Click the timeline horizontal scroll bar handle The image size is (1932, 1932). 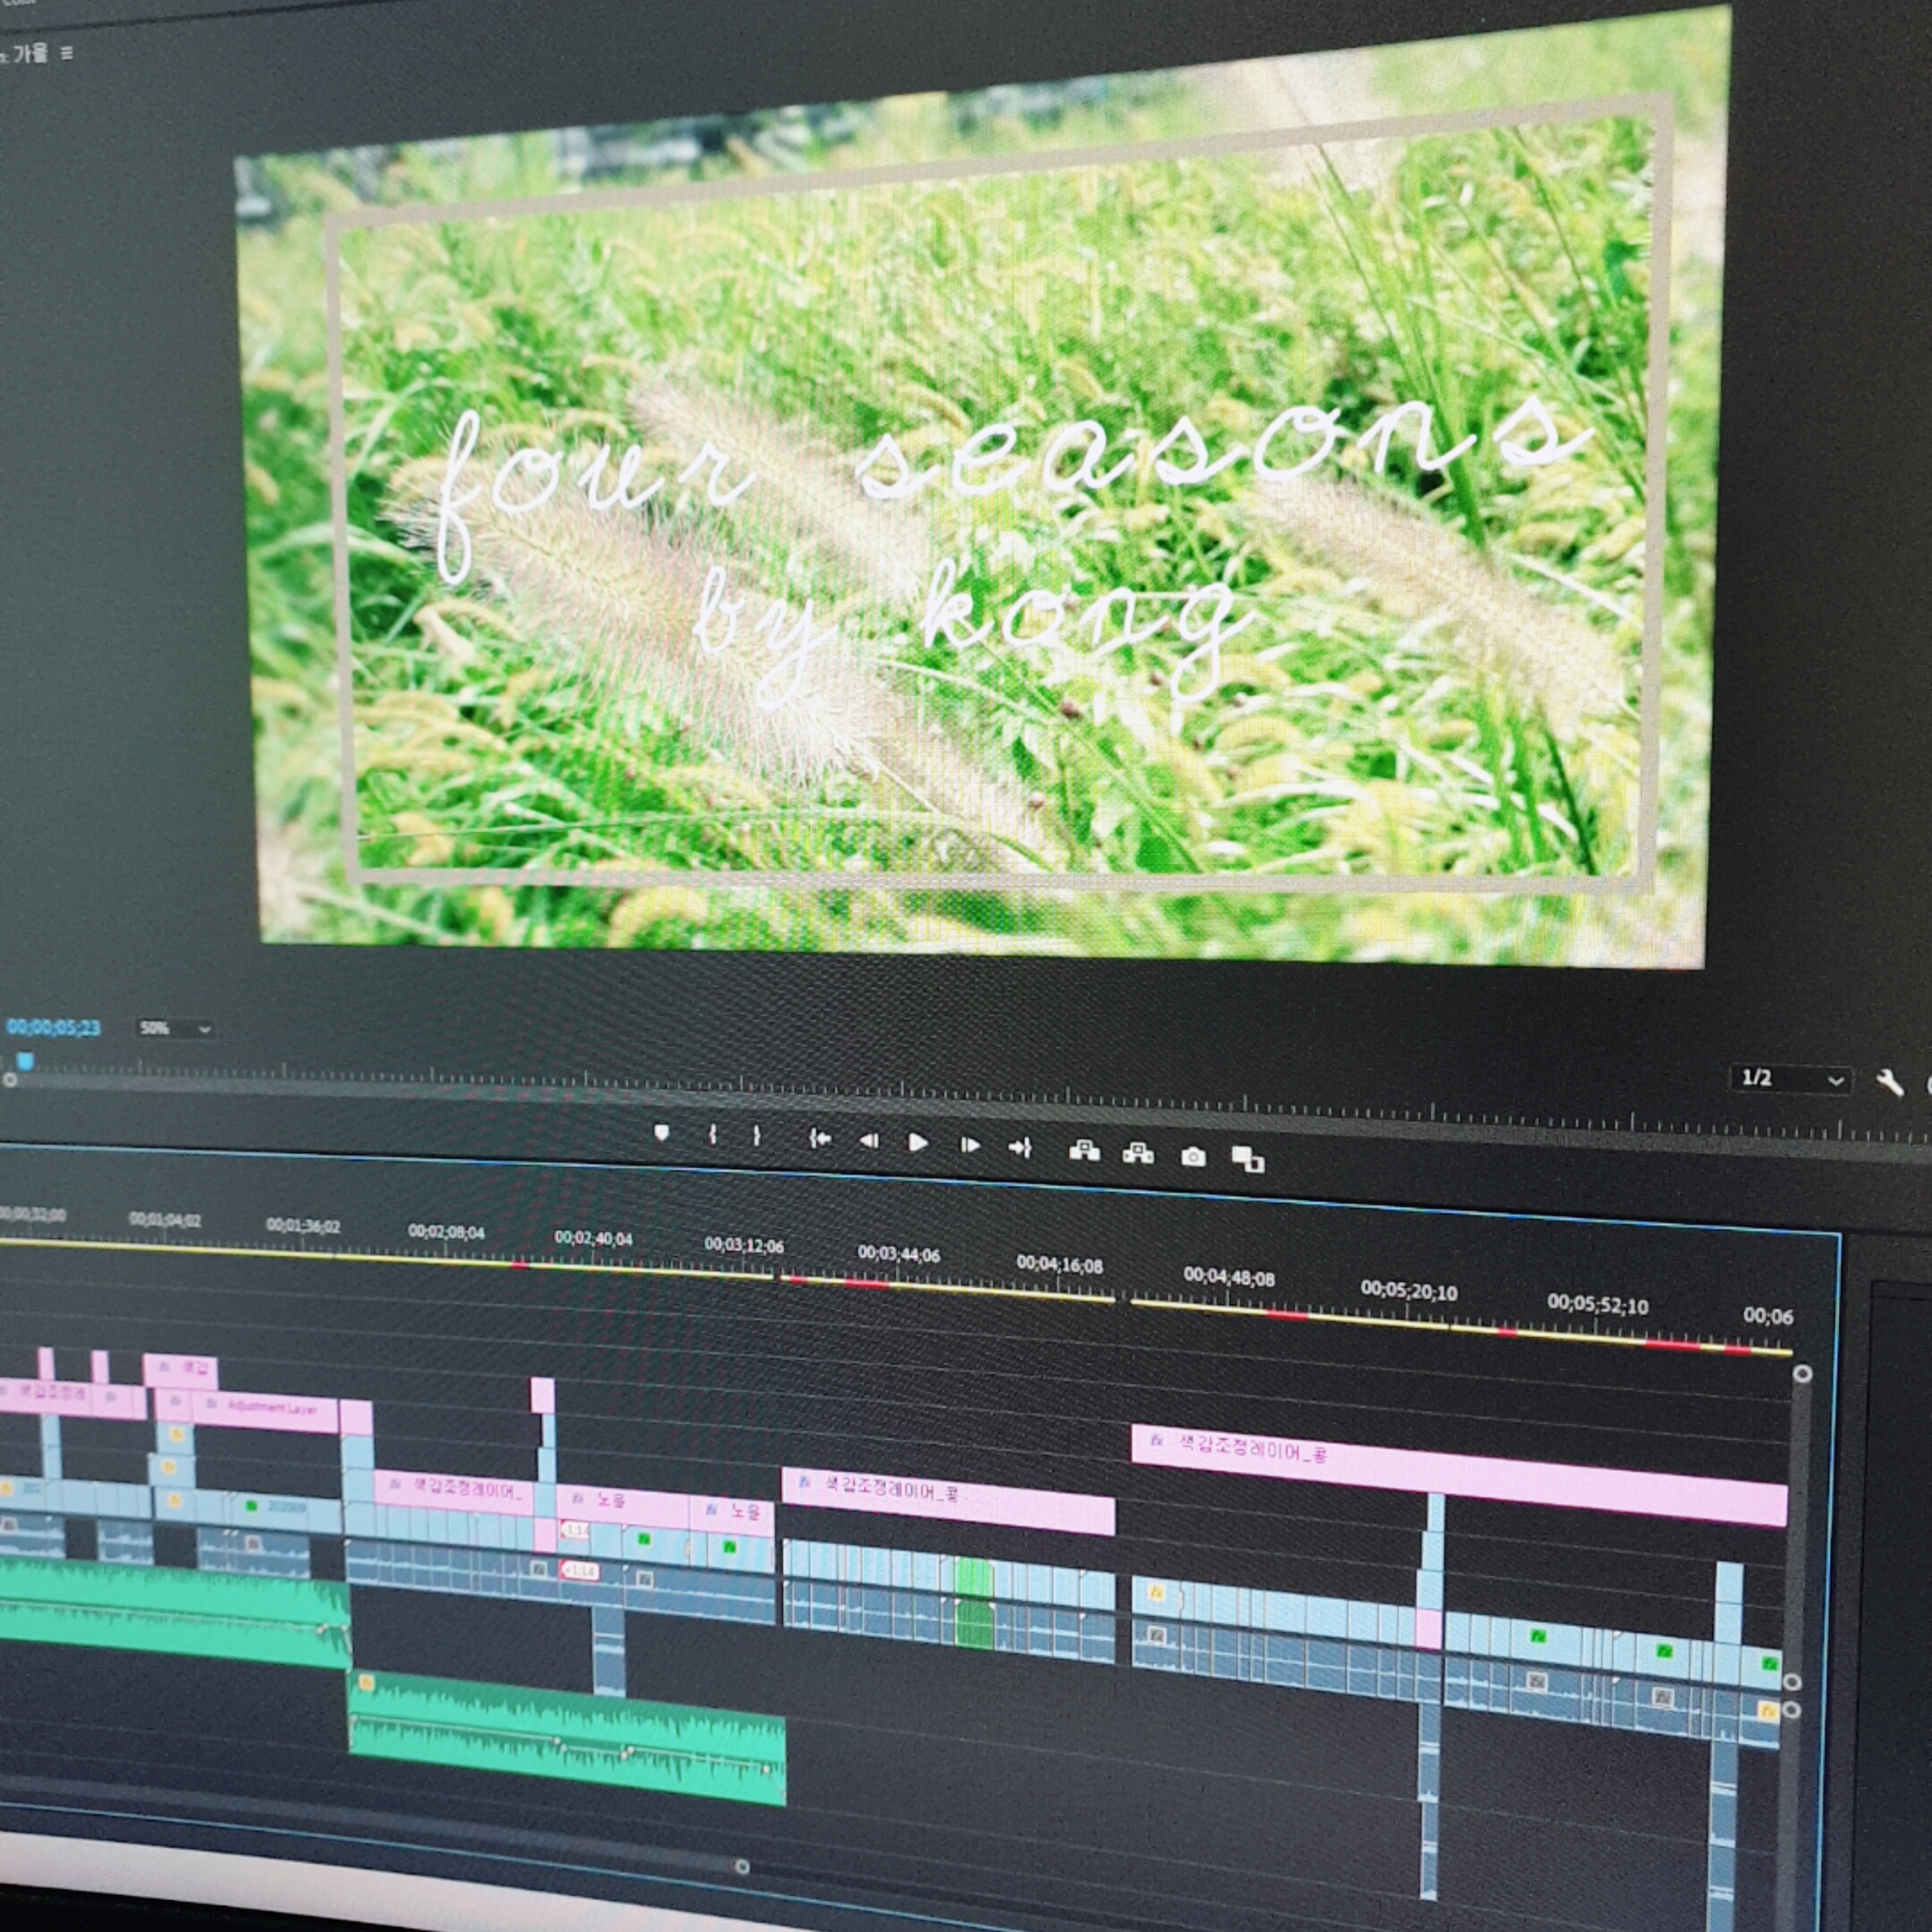coord(742,1867)
